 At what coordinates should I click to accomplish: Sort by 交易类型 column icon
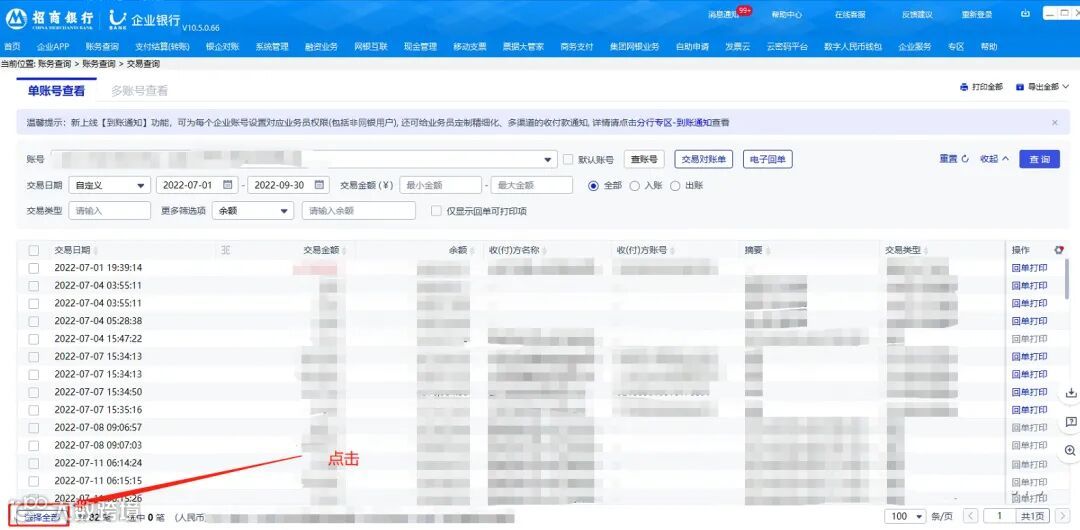point(926,250)
